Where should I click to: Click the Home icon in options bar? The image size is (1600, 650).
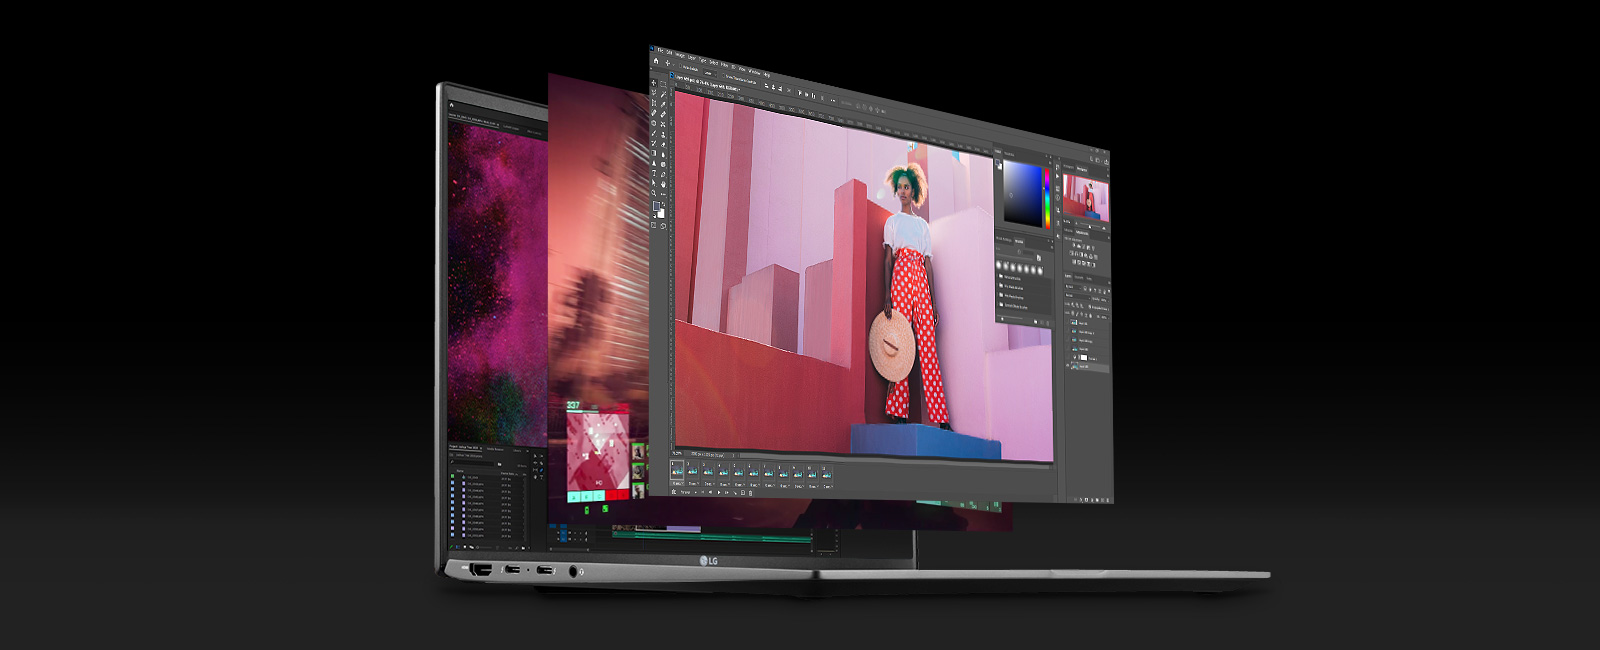pyautogui.click(x=656, y=61)
